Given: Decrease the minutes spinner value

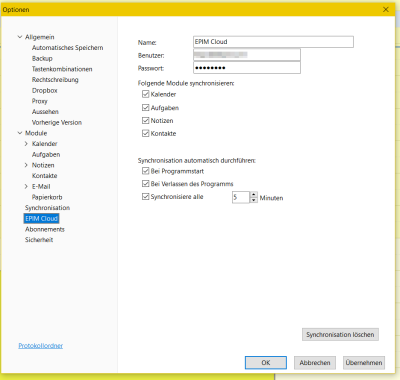Looking at the screenshot, I should (x=254, y=200).
